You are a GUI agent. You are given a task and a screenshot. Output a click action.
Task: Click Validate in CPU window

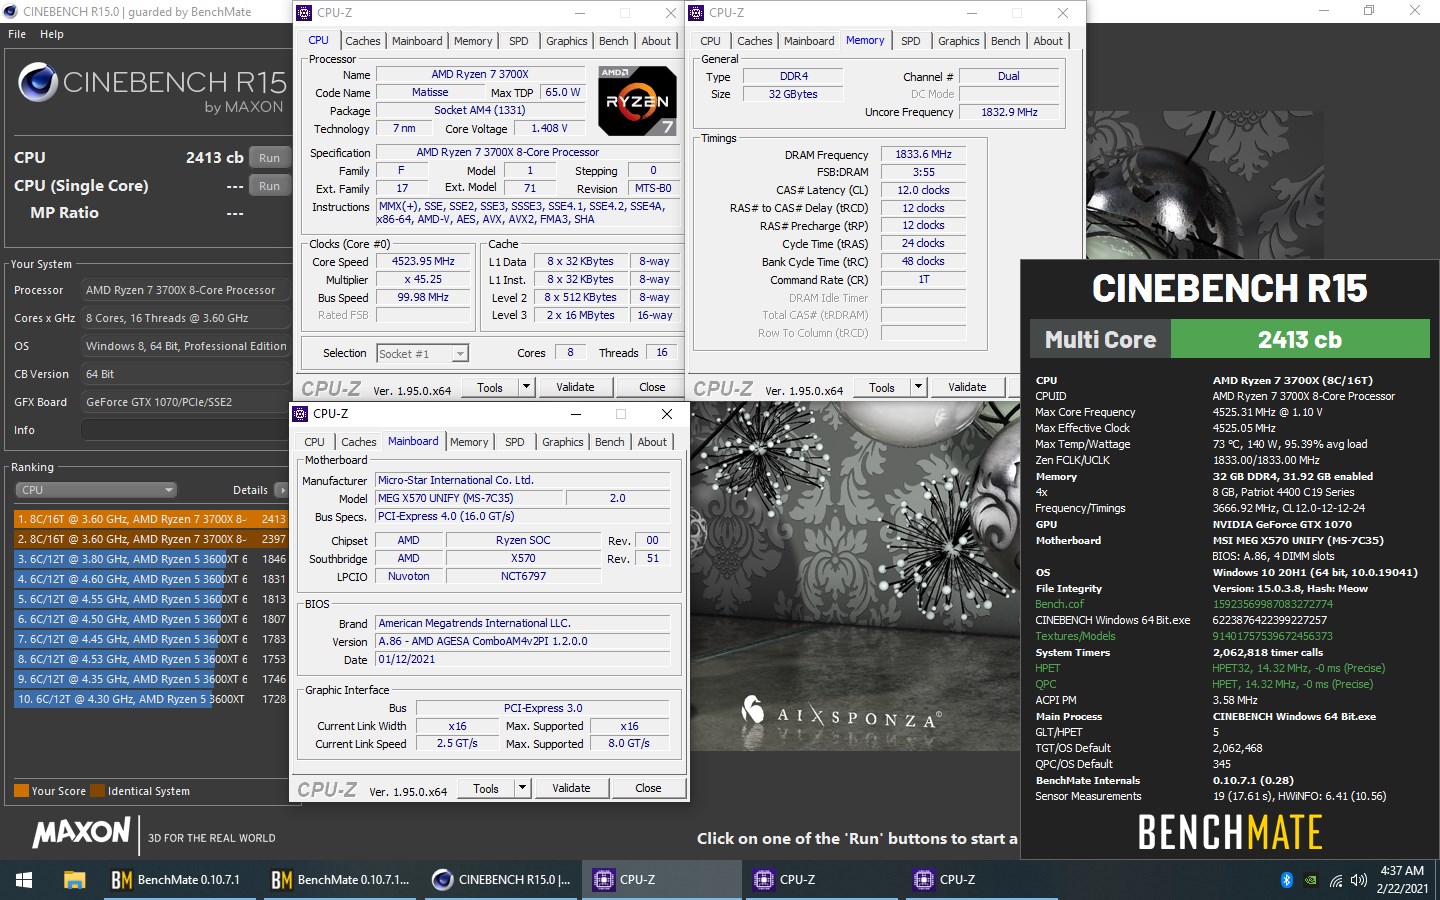575,387
